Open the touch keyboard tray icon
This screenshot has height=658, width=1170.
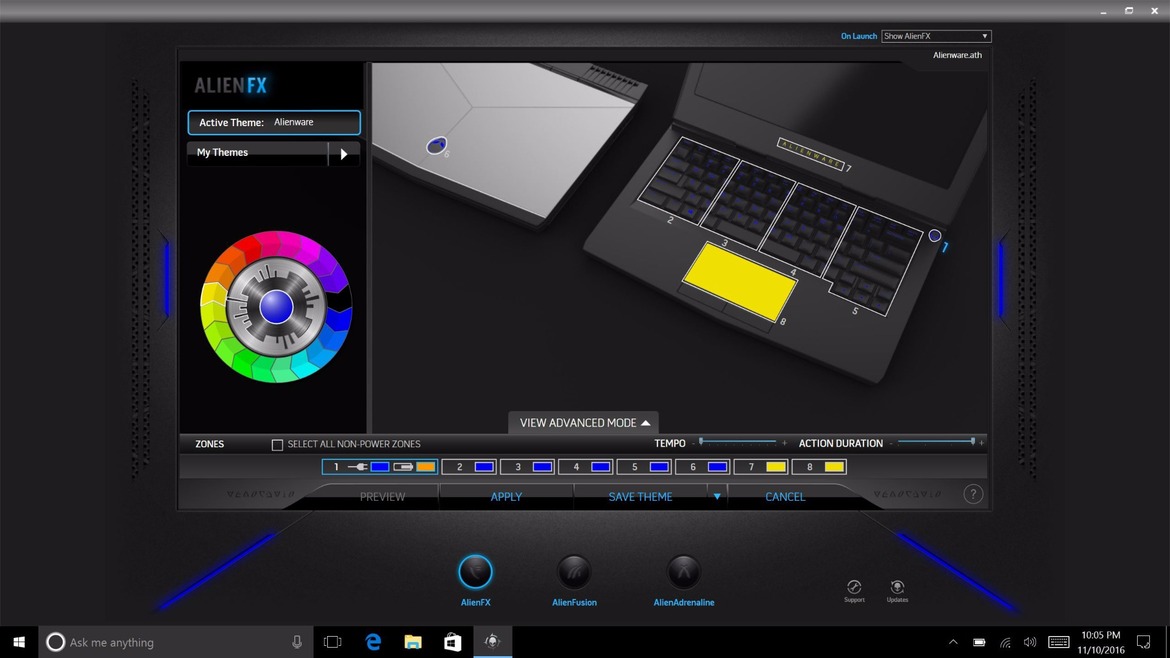[x=1059, y=642]
